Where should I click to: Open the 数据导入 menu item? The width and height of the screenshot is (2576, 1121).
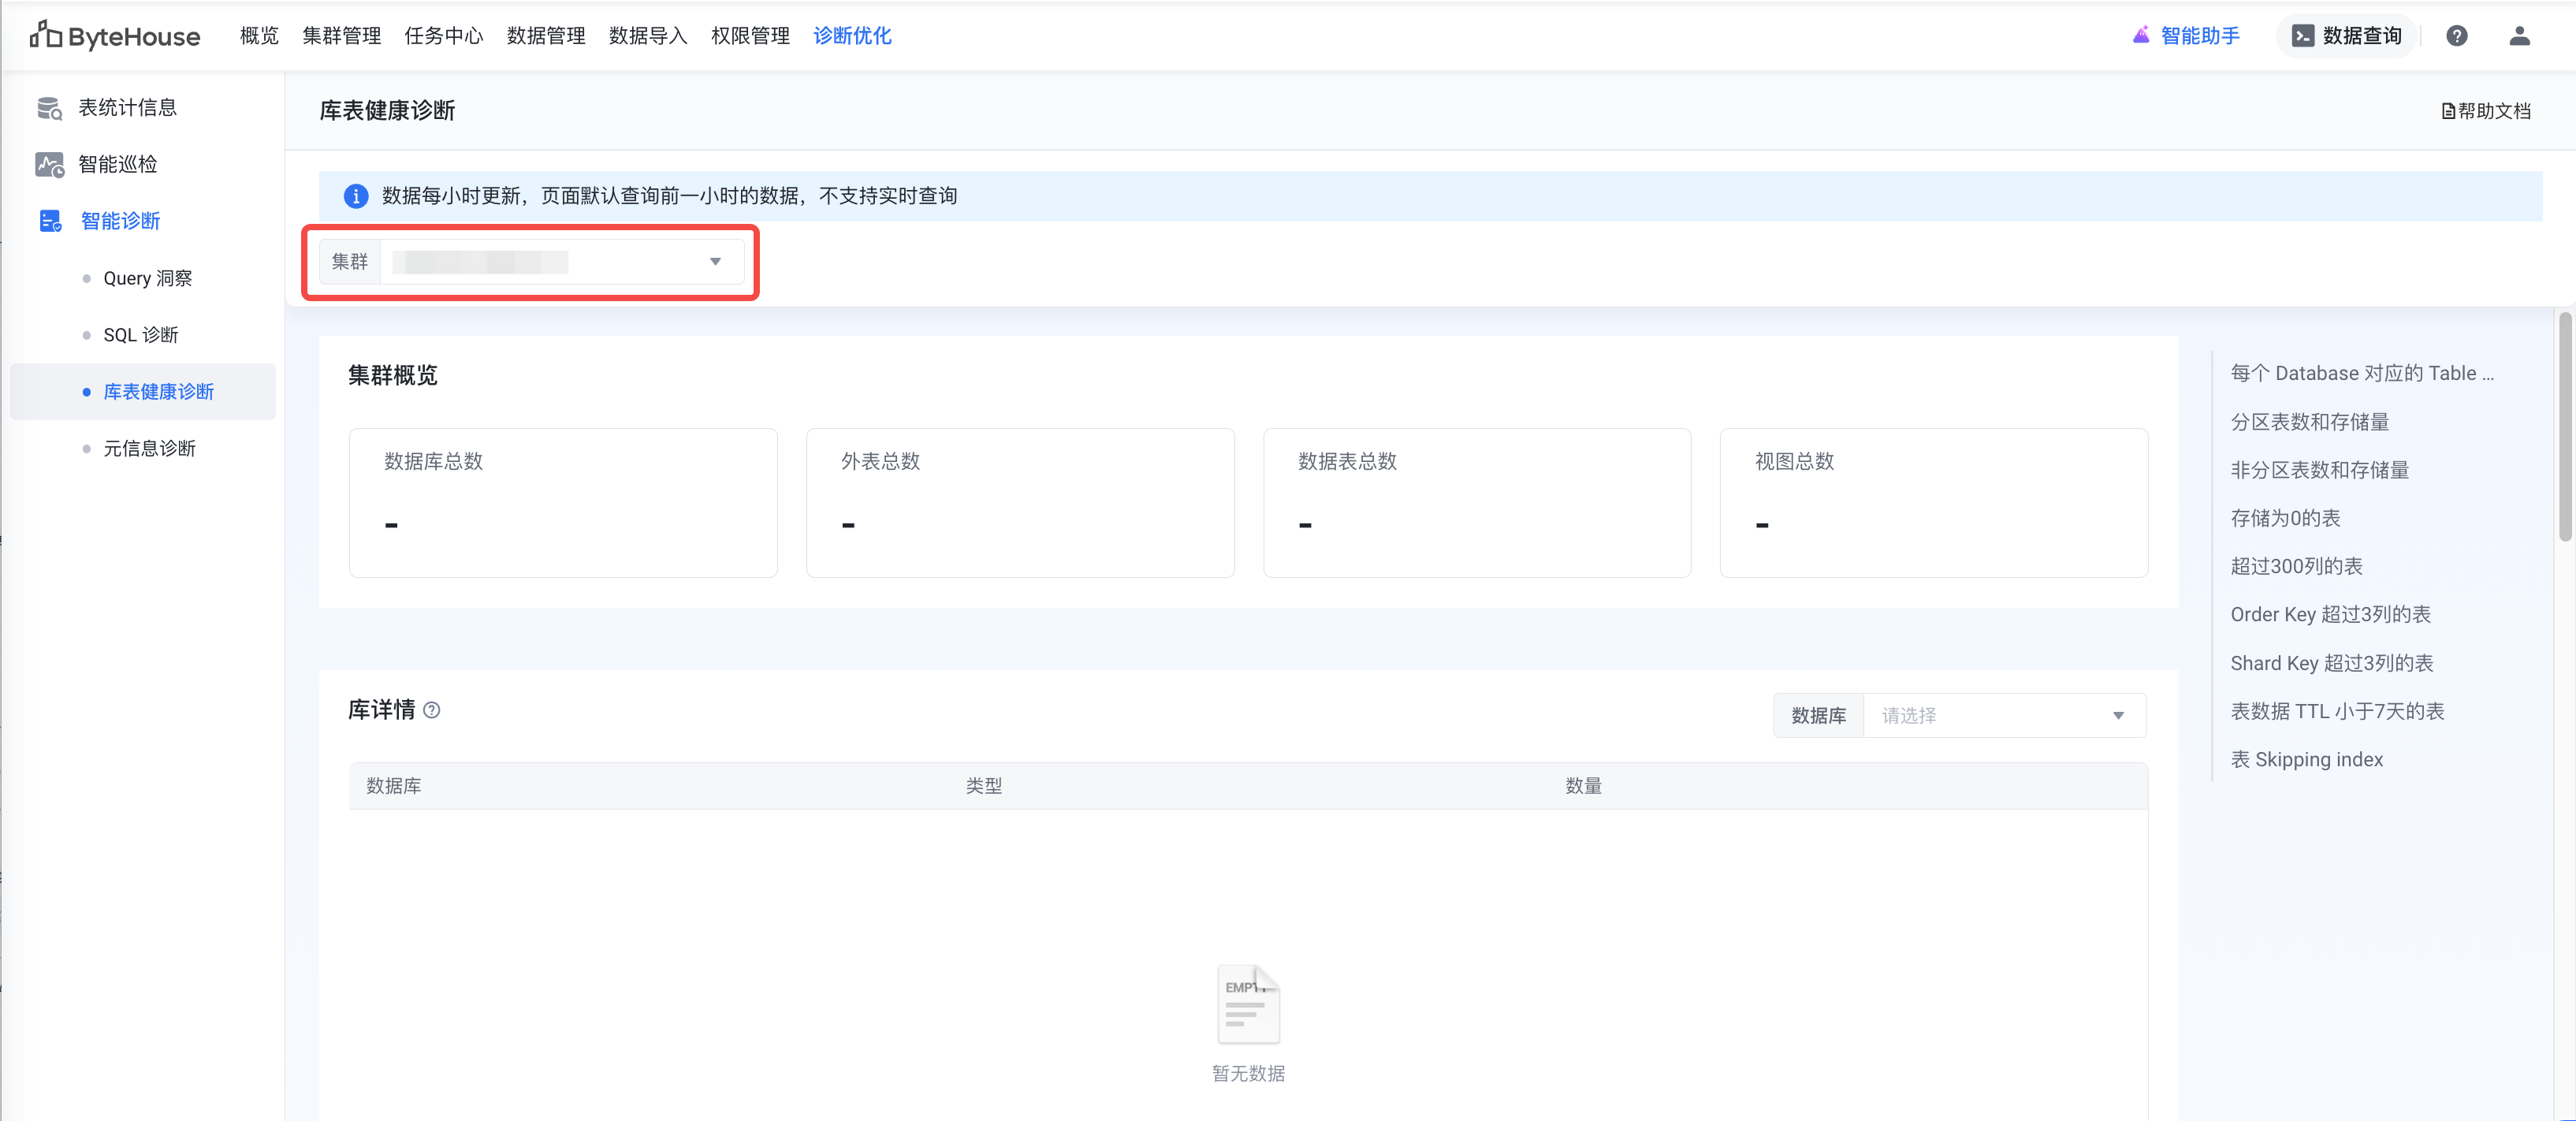point(647,36)
